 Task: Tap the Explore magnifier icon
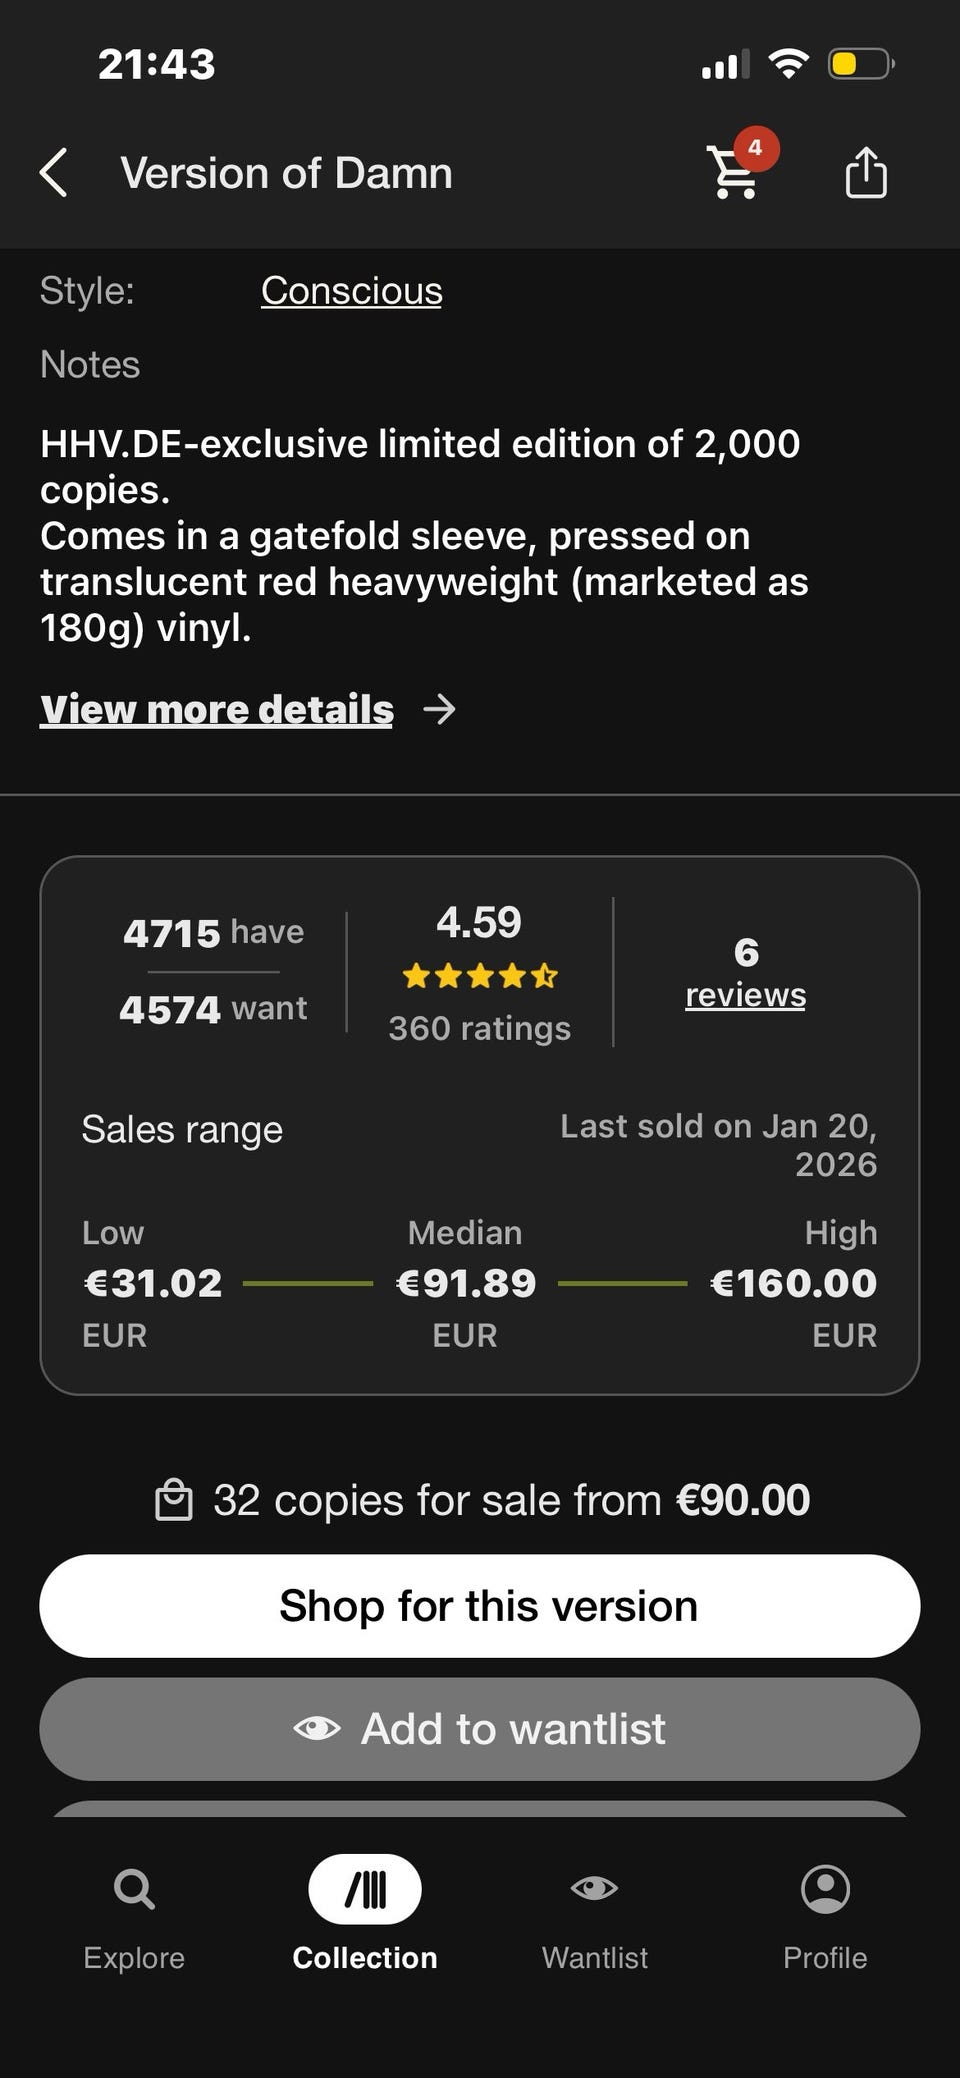134,1890
